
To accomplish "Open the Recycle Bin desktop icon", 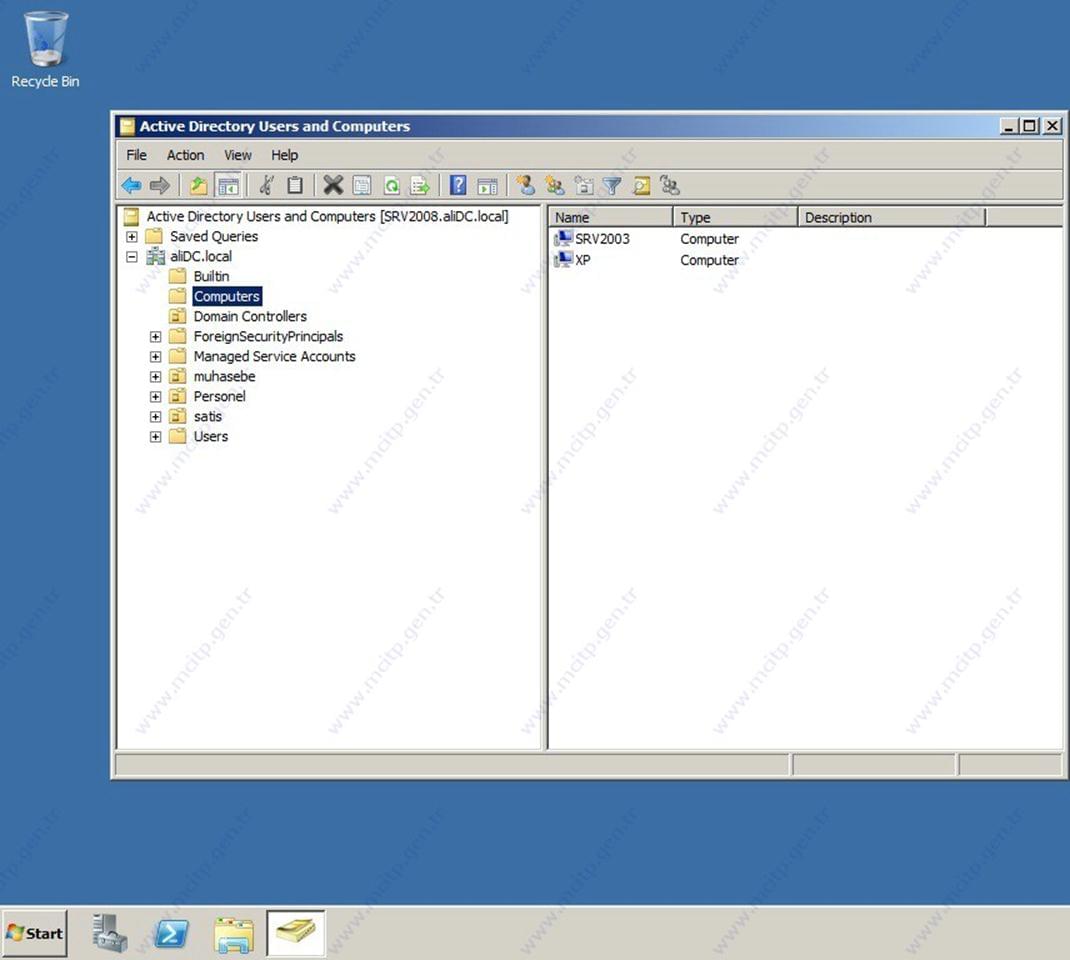I will click(x=45, y=50).
